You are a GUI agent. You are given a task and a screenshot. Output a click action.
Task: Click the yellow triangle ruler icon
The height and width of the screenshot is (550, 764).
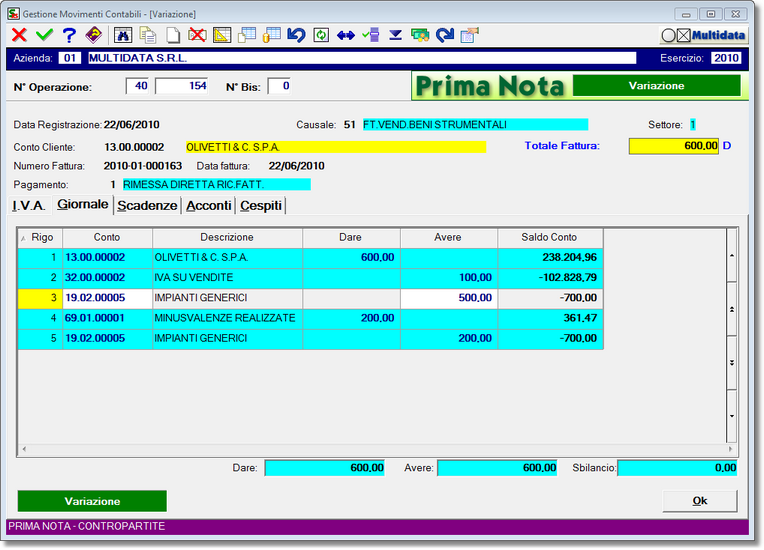tap(222, 35)
